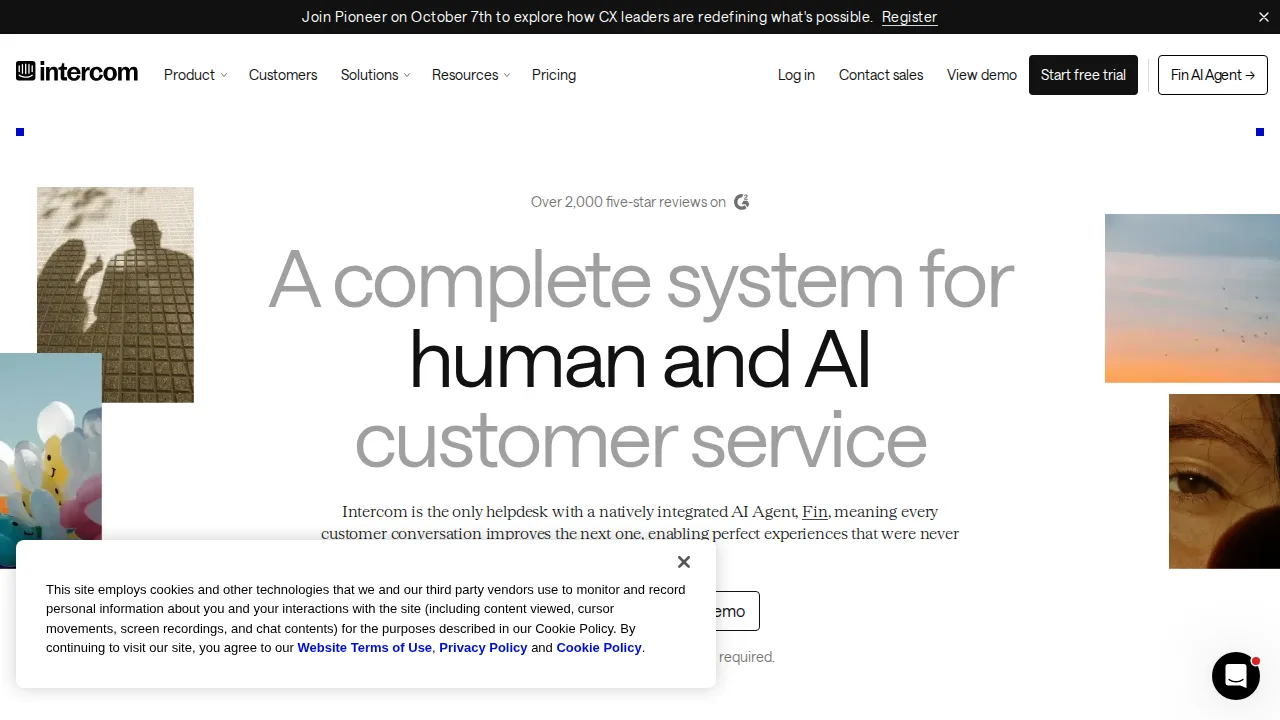This screenshot has width=1280, height=720.
Task: Click the Intercom logo
Action: point(77,73)
